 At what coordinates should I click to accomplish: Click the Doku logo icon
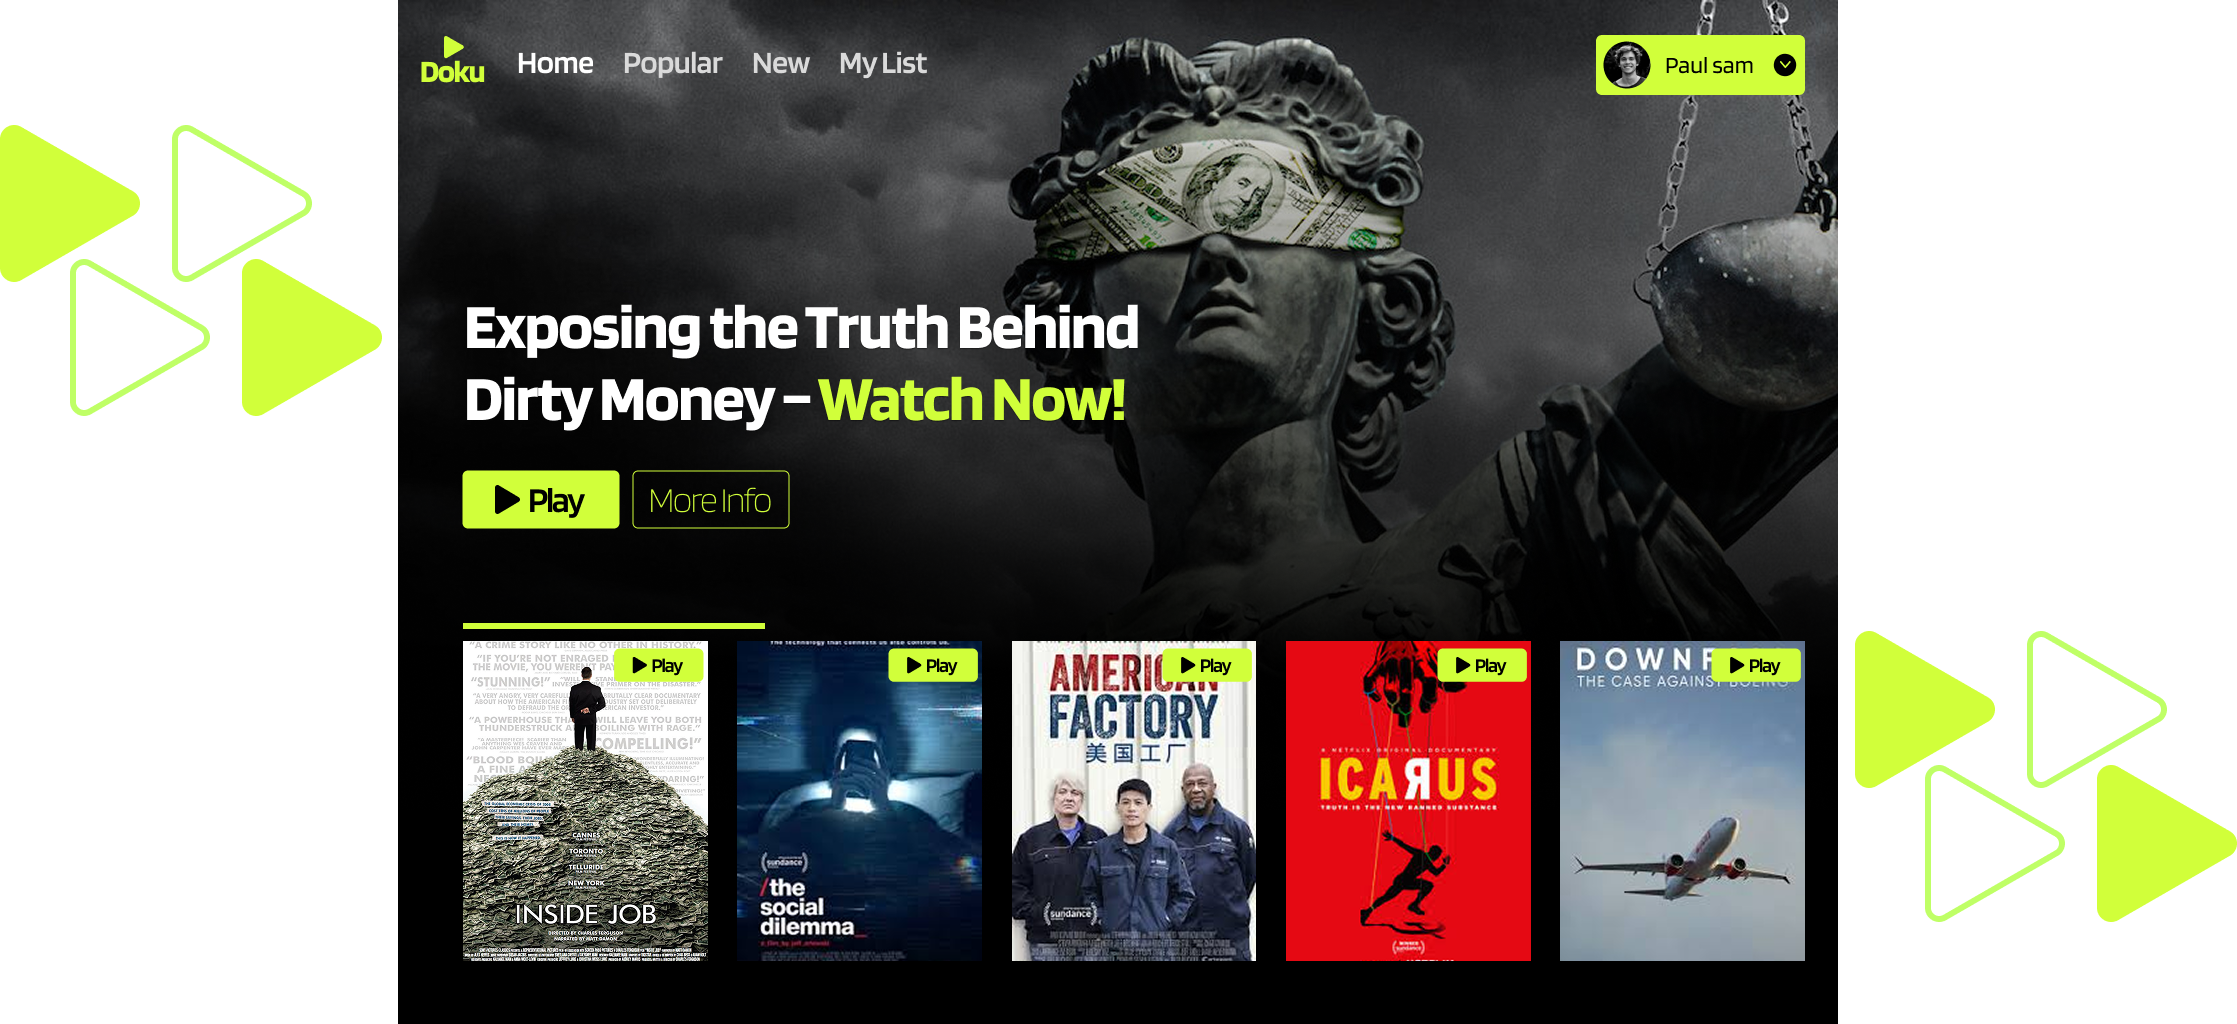452,61
